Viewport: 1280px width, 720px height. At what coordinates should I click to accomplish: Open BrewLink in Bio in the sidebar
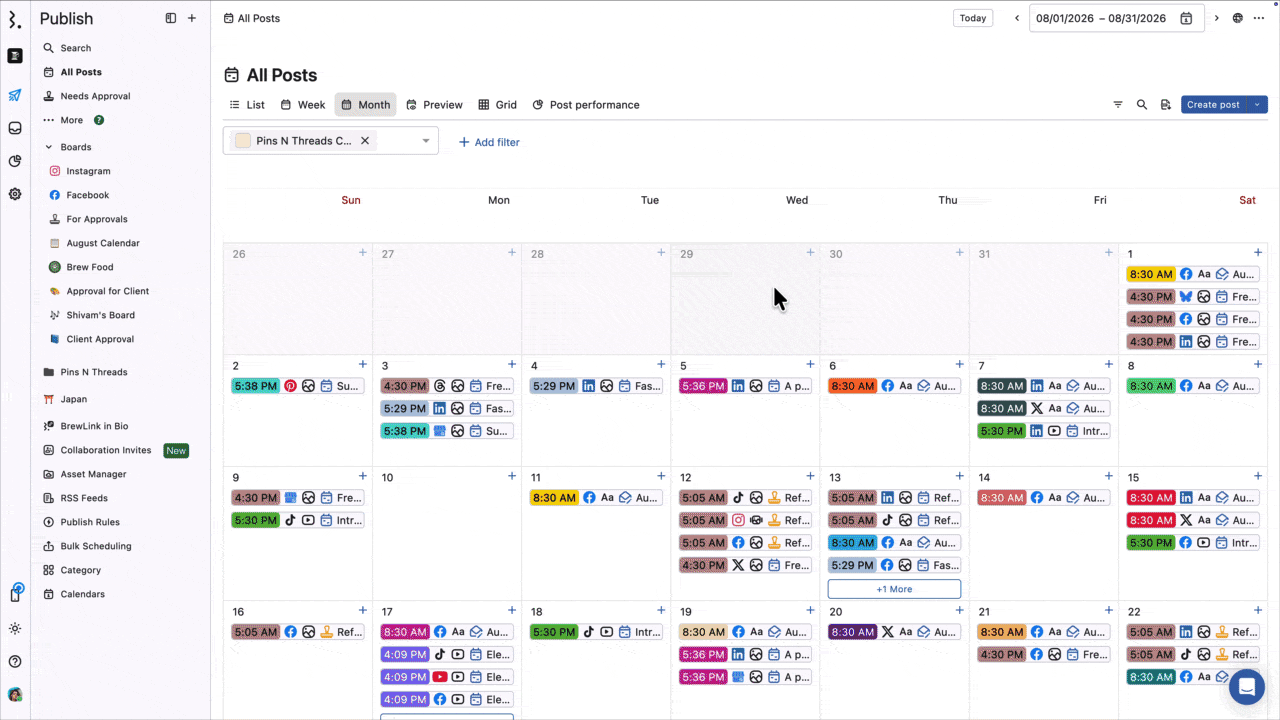click(94, 426)
